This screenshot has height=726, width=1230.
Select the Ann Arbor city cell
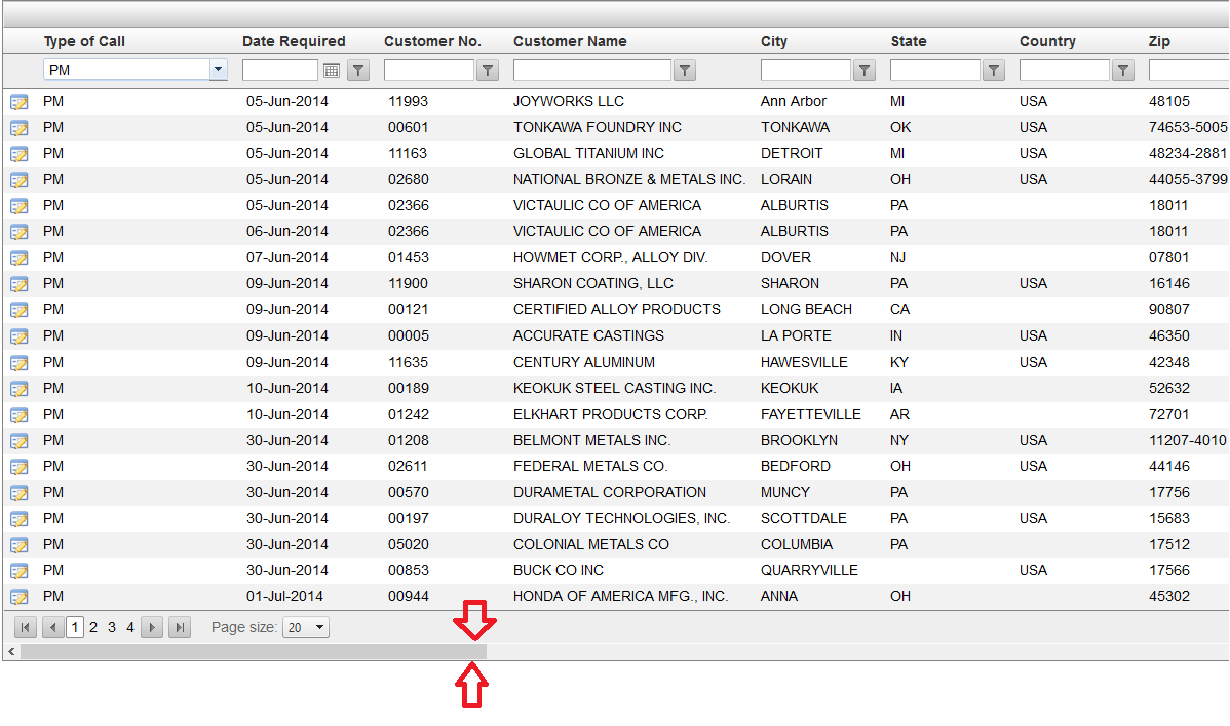(794, 101)
